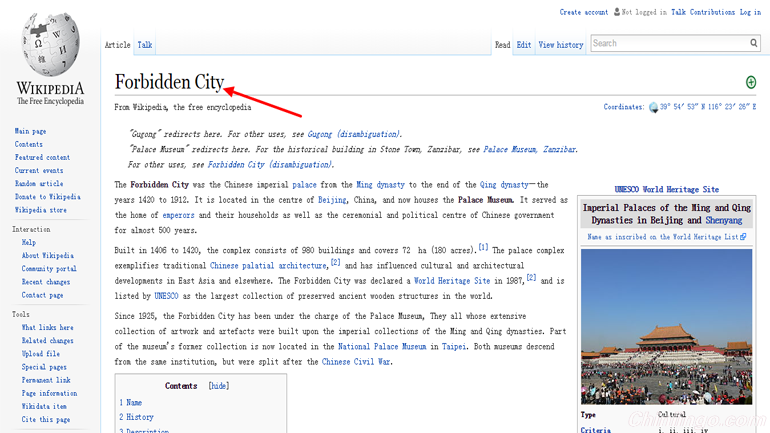Hide the Contents table via hide toggle
The image size is (770, 433).
[x=219, y=386]
